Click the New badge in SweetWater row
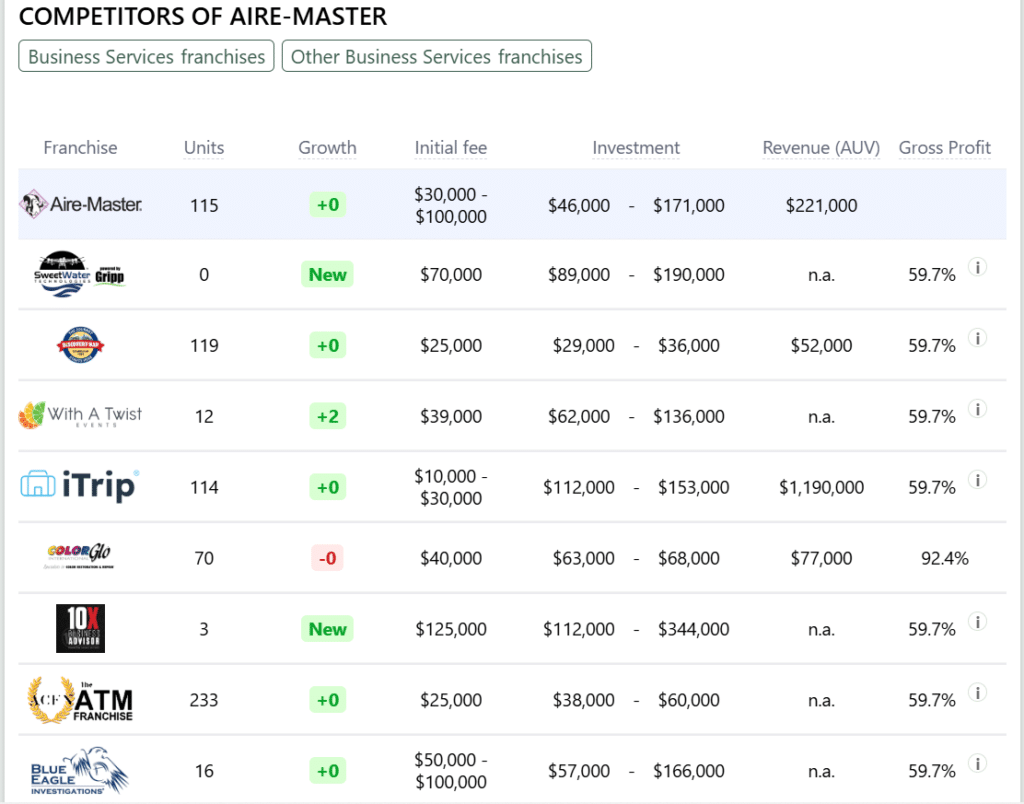1024x804 pixels. pyautogui.click(x=327, y=274)
